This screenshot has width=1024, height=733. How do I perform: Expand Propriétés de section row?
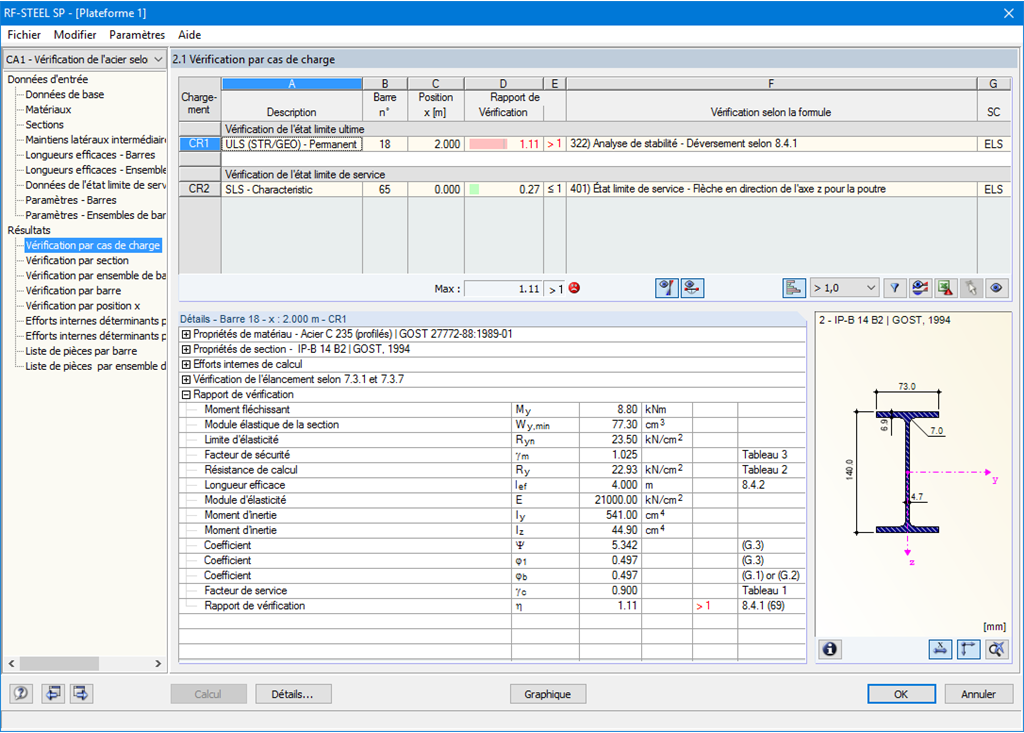tap(186, 349)
